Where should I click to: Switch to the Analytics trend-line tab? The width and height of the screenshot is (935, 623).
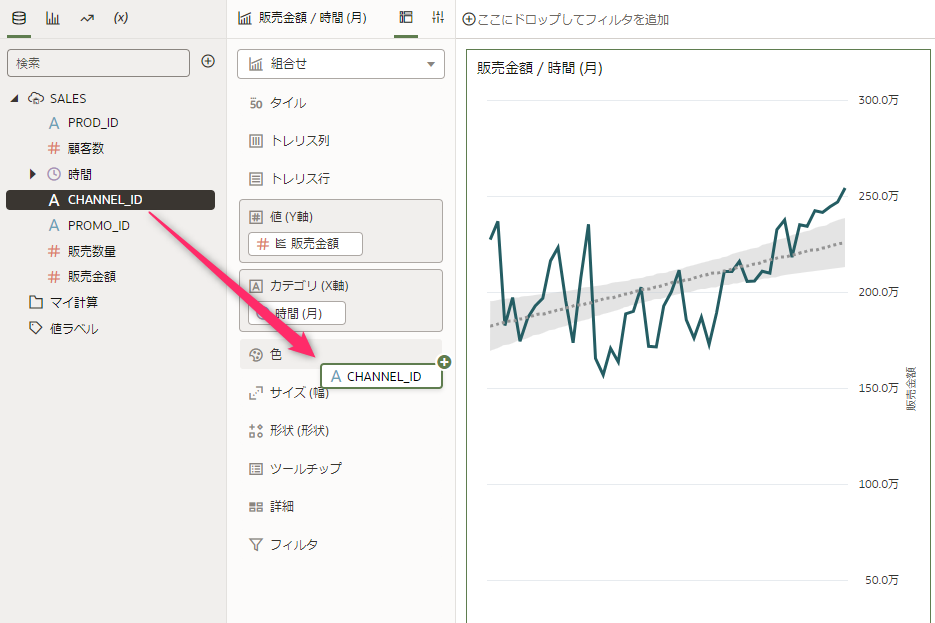pos(87,18)
